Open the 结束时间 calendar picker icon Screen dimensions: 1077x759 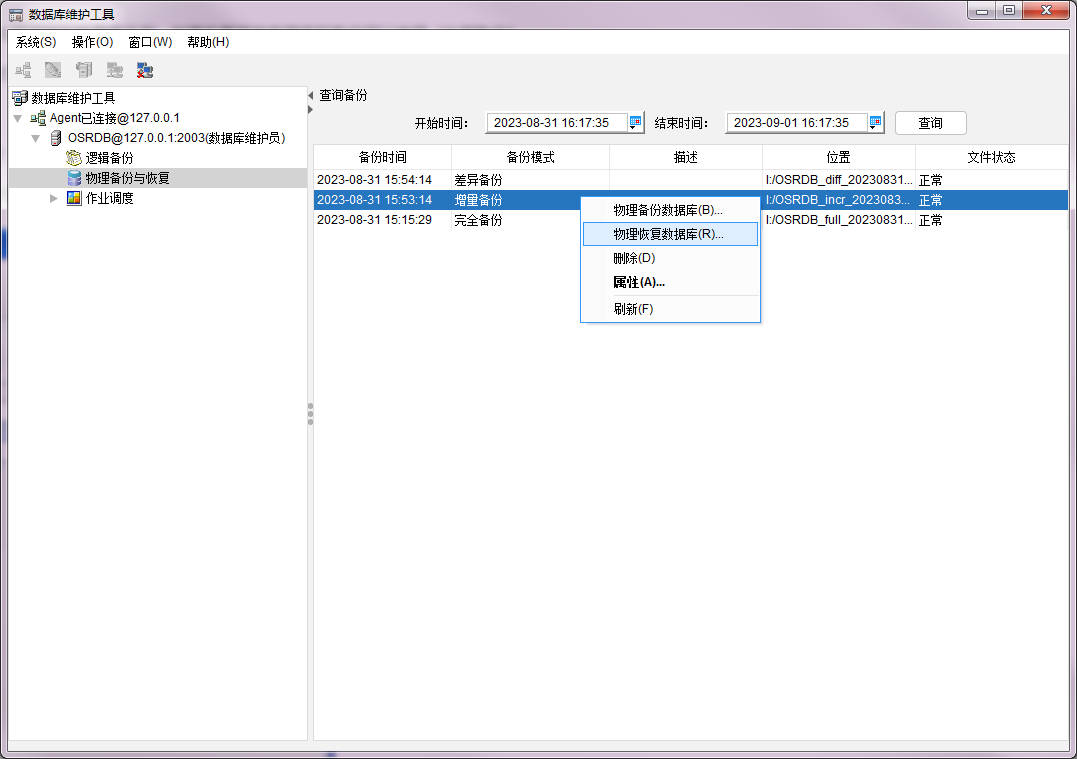pos(875,122)
